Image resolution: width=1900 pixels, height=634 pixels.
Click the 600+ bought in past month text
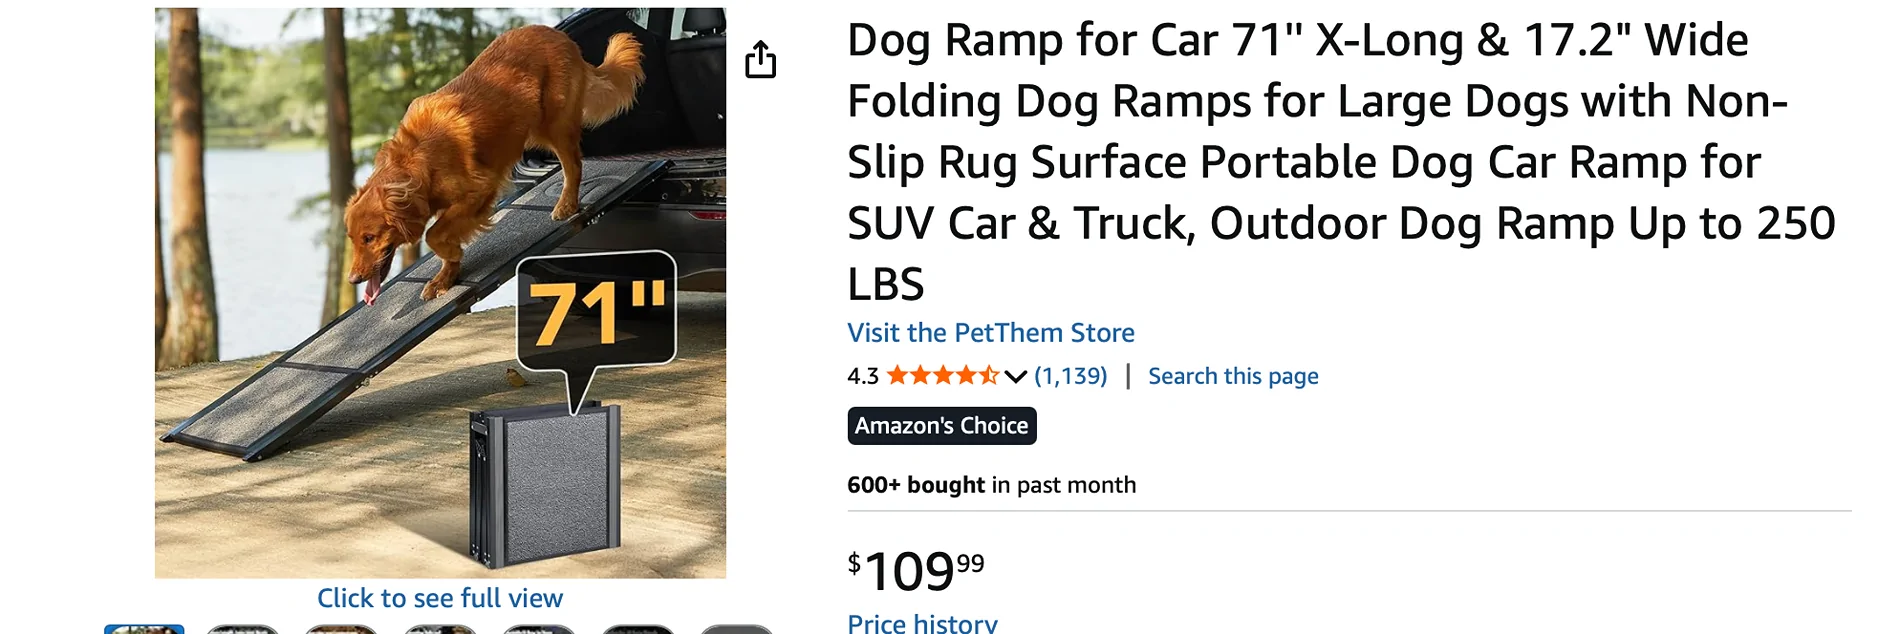click(990, 484)
